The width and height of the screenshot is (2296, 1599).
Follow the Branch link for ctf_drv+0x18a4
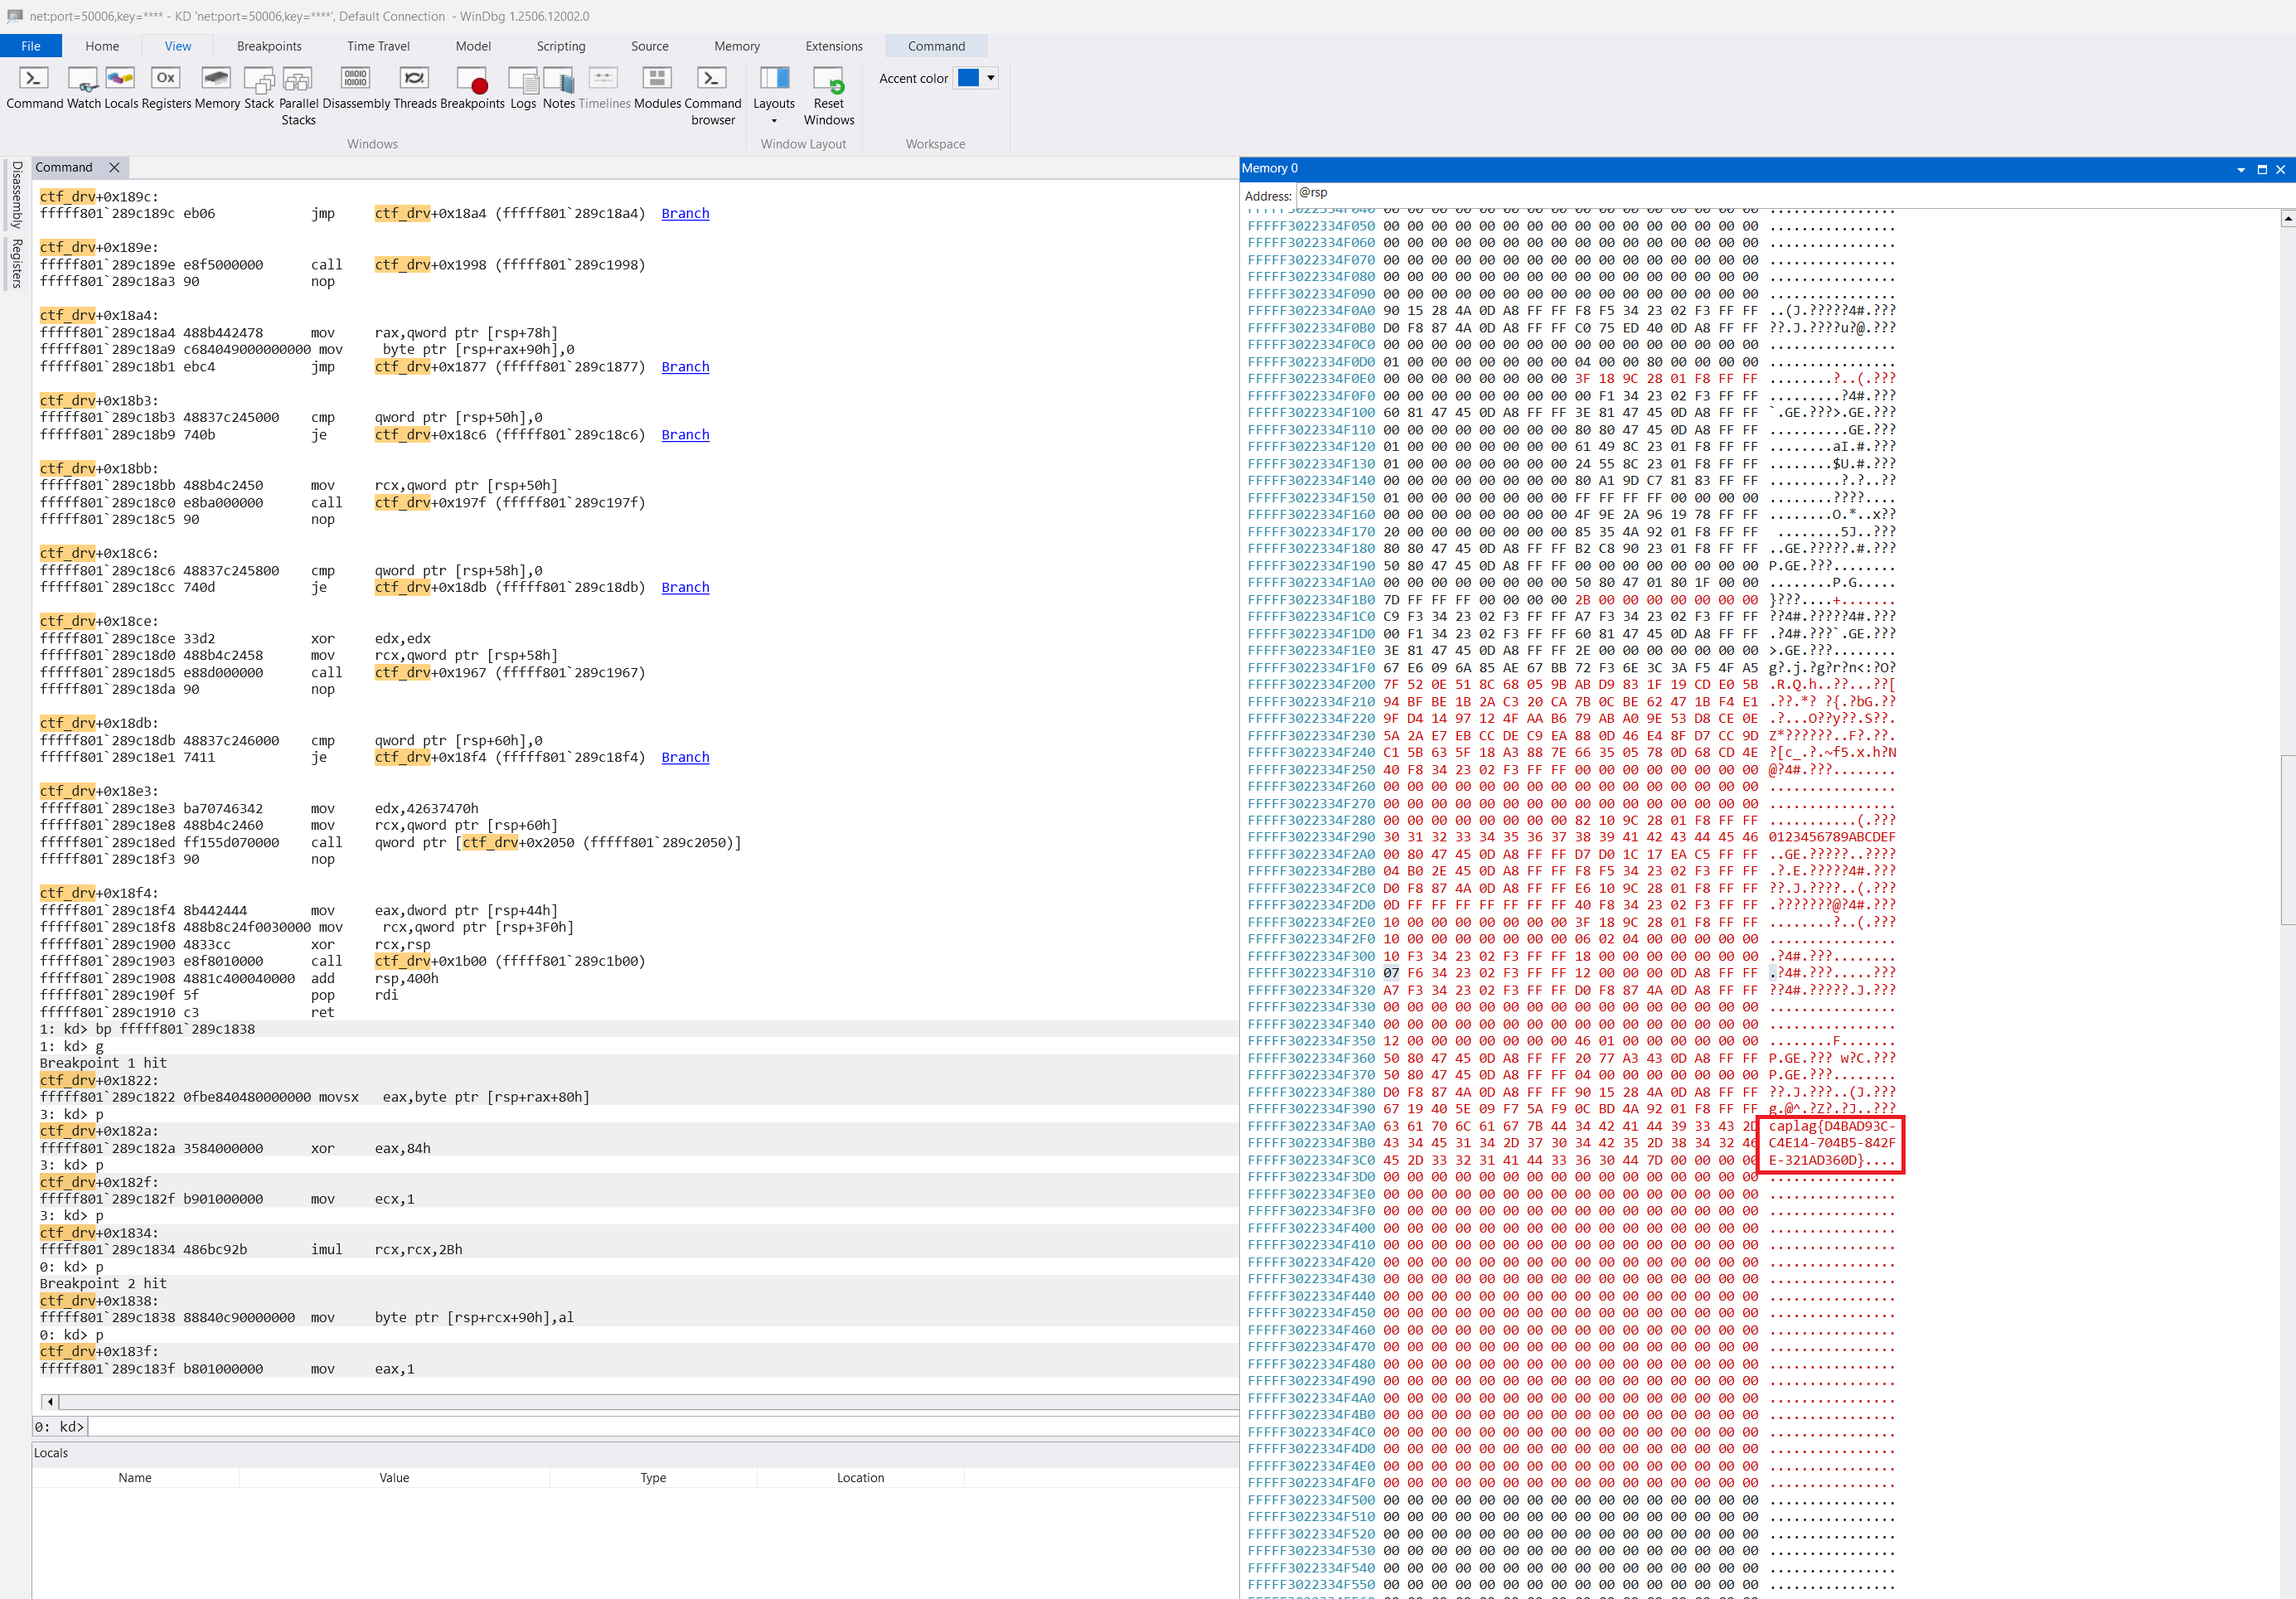coord(685,213)
